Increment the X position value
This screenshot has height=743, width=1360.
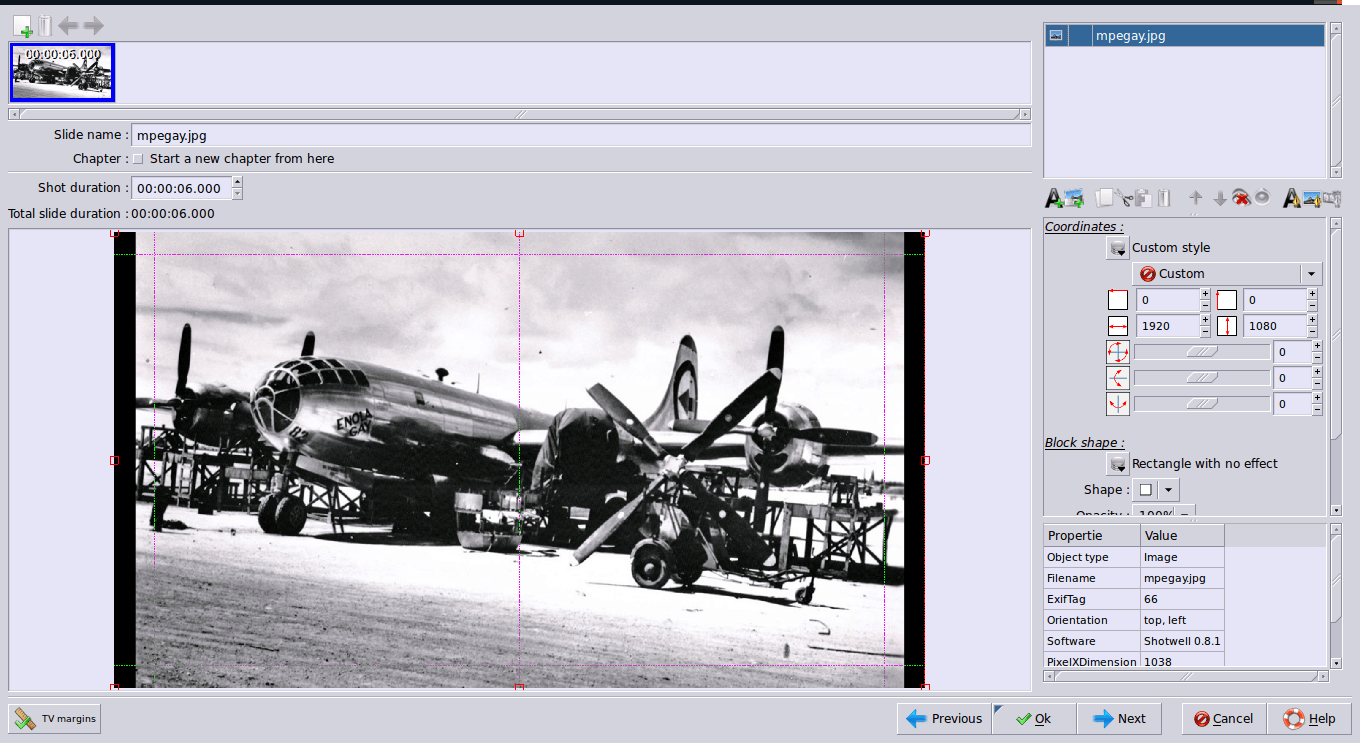(1205, 294)
